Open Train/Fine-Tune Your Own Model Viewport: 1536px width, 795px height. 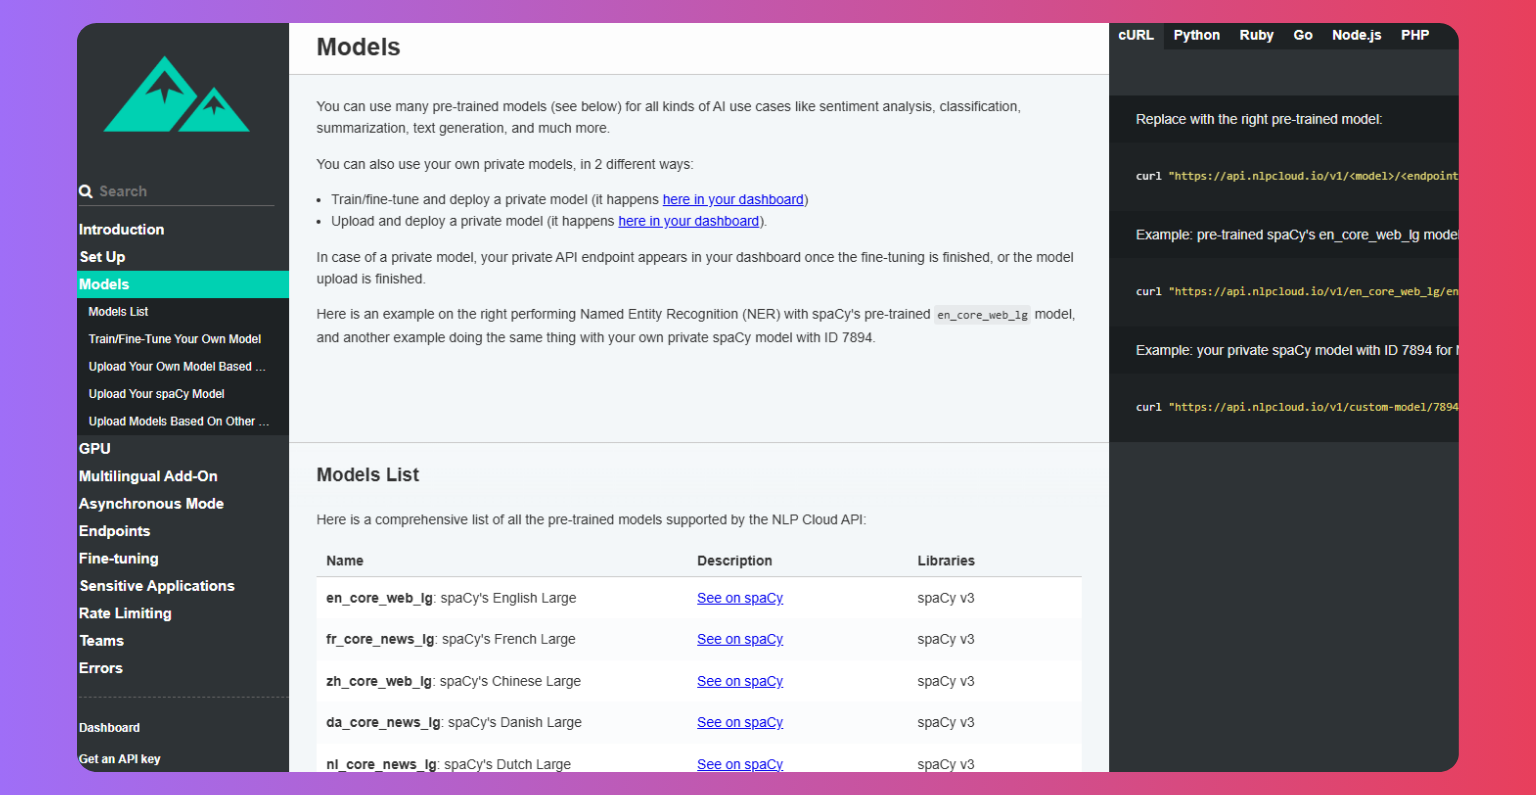(174, 339)
